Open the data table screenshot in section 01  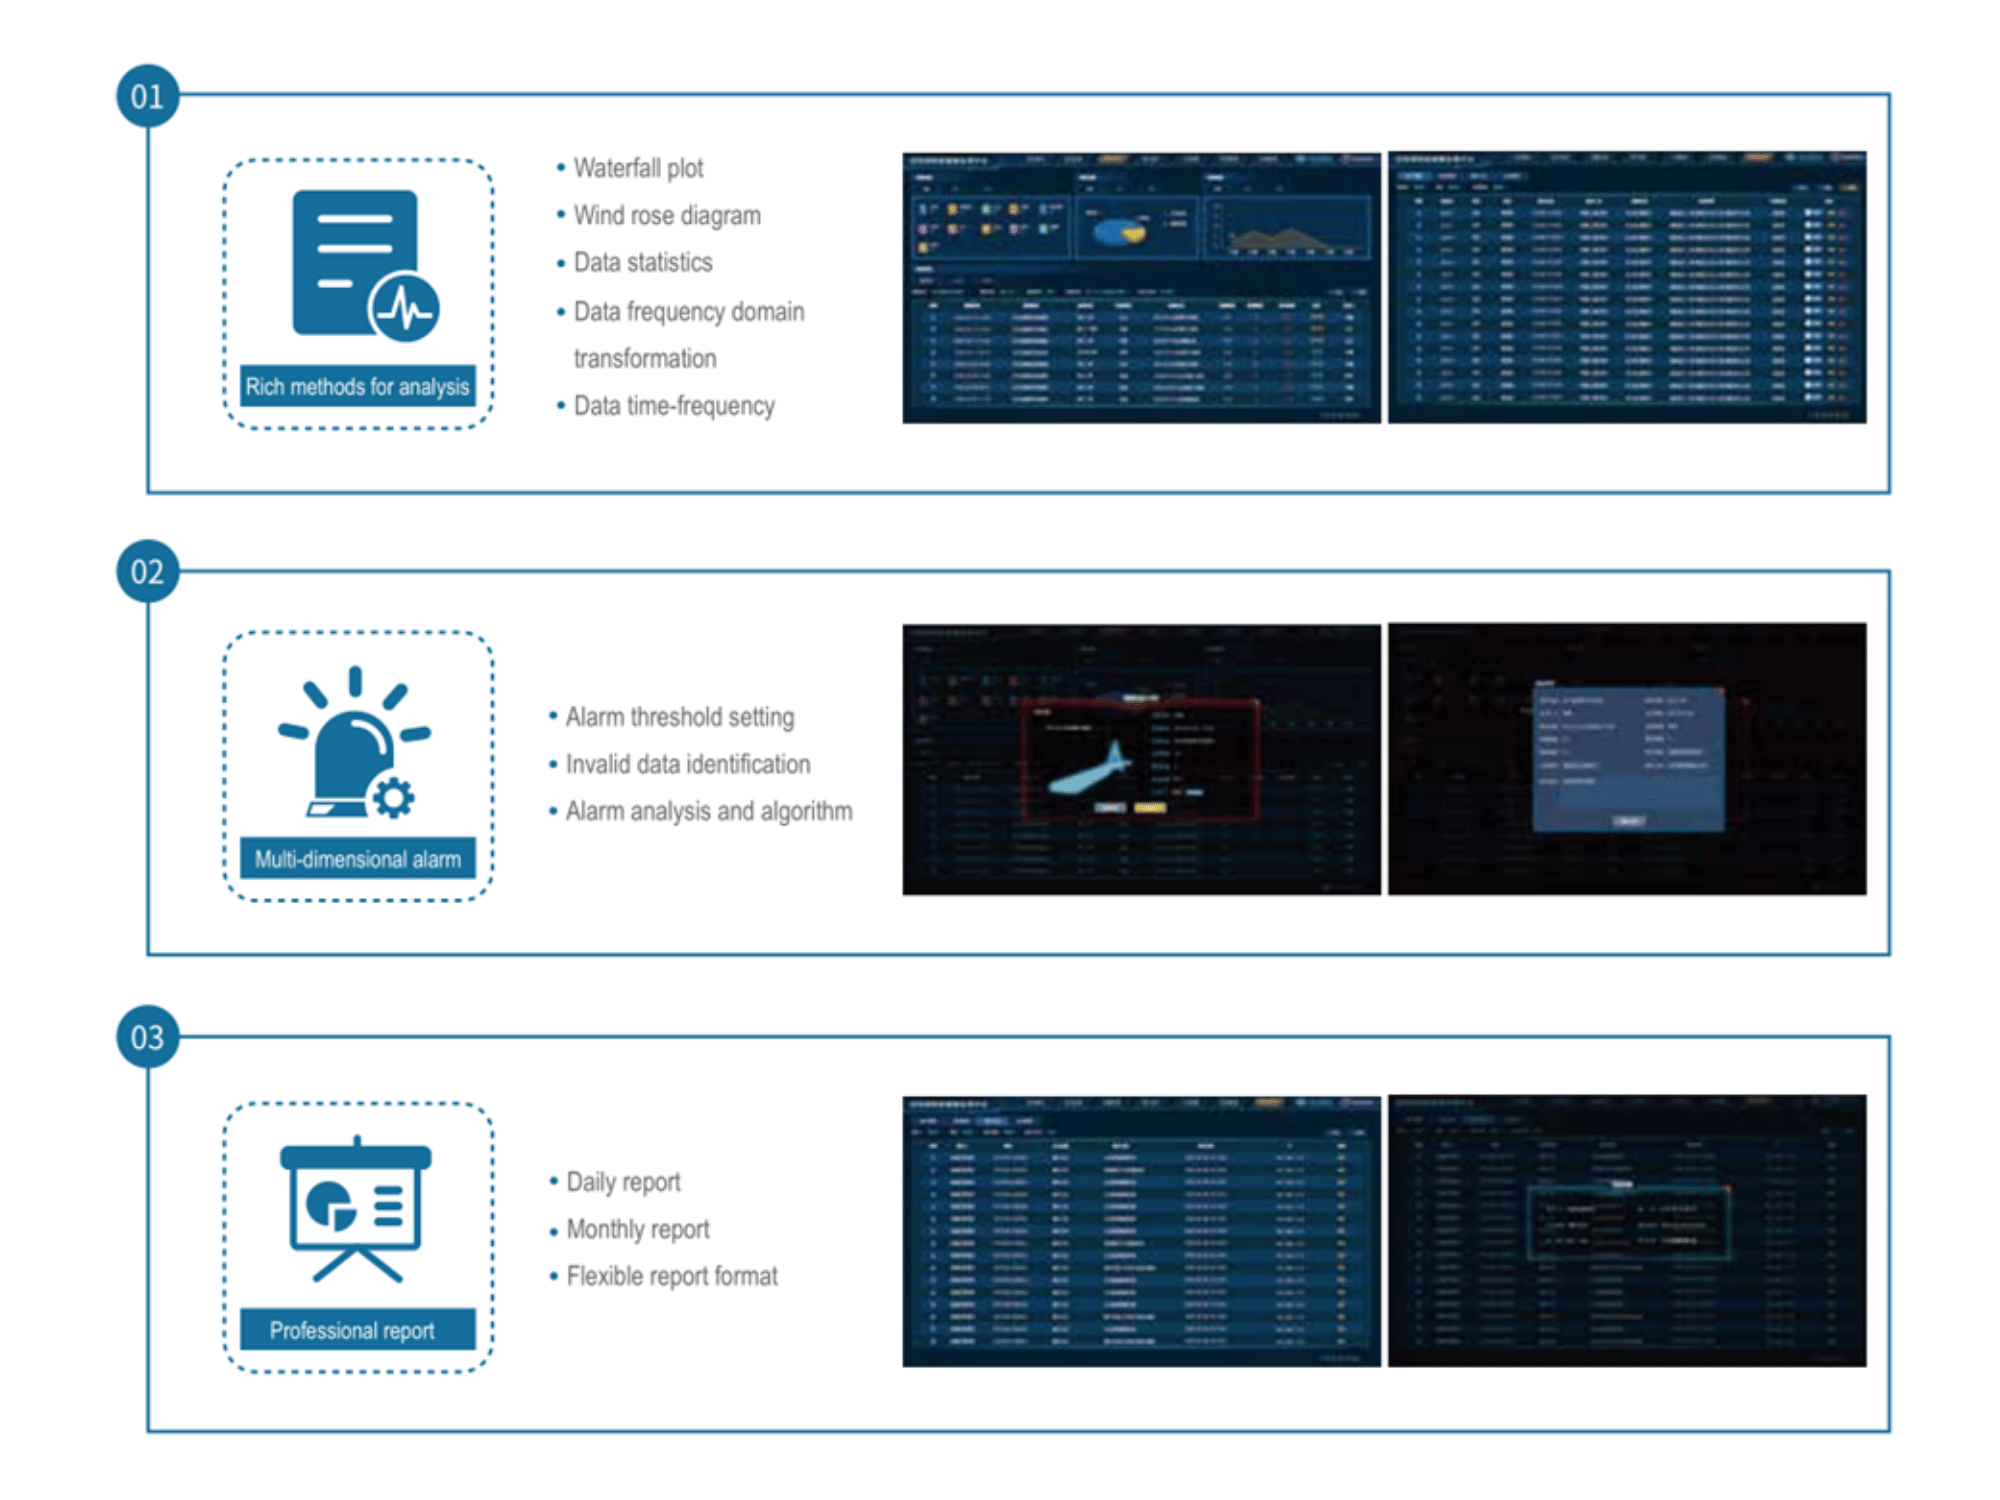click(1627, 288)
